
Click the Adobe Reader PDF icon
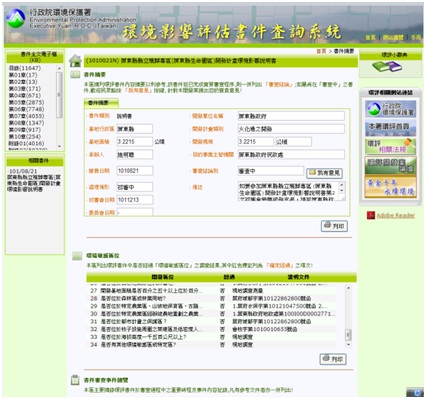pos(371,215)
